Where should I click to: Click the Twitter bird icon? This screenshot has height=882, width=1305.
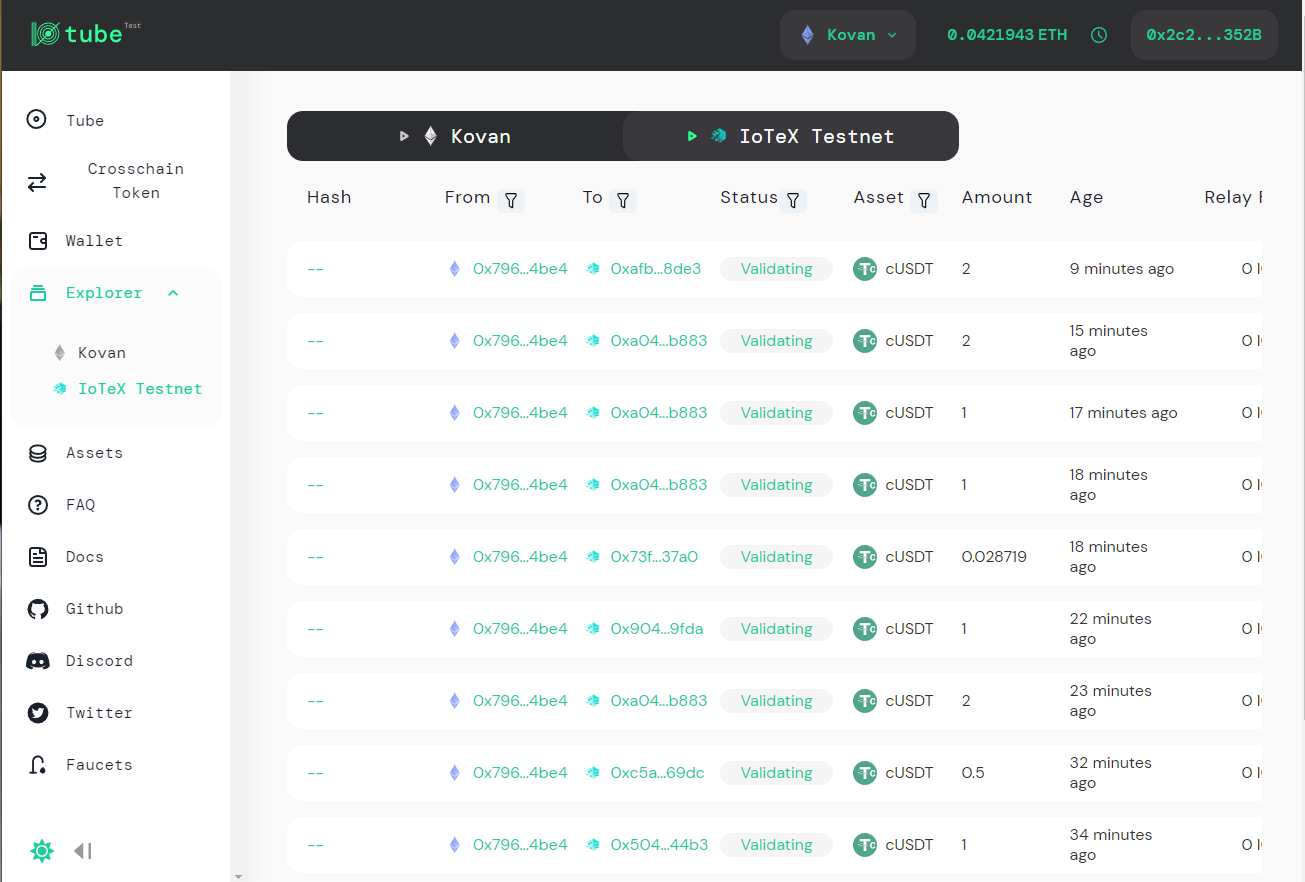pyautogui.click(x=38, y=713)
